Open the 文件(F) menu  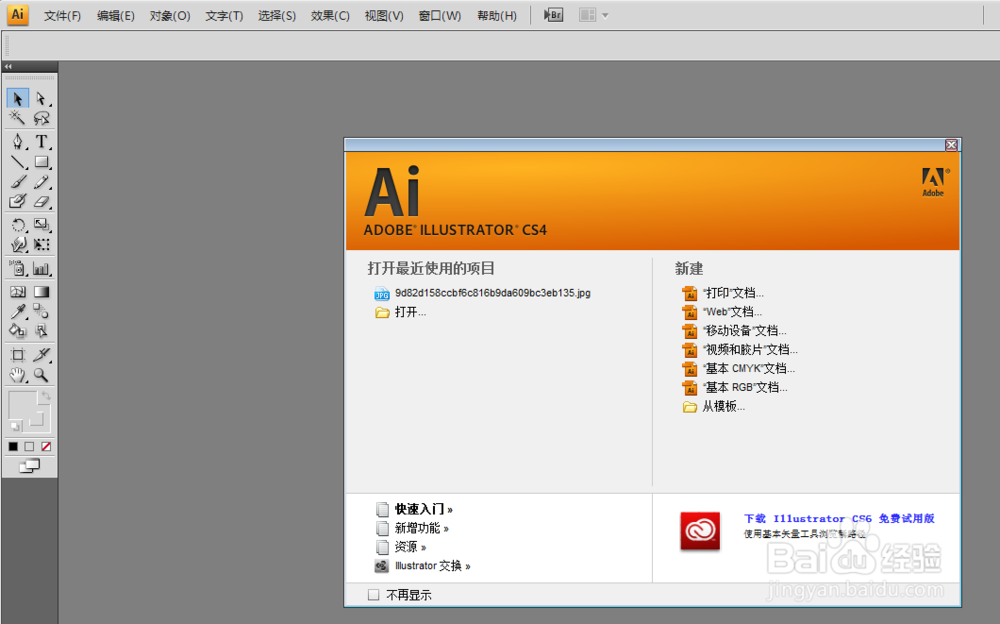tap(62, 15)
